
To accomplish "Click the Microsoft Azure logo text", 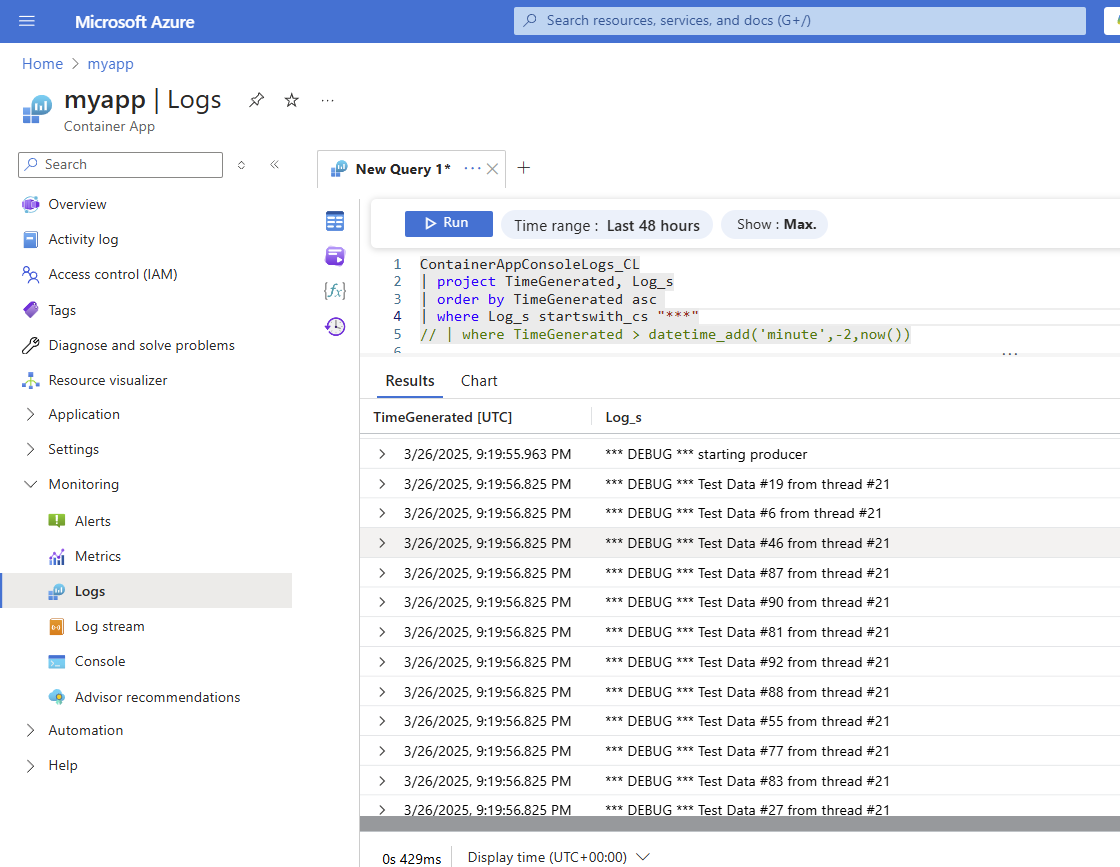I will point(135,22).
